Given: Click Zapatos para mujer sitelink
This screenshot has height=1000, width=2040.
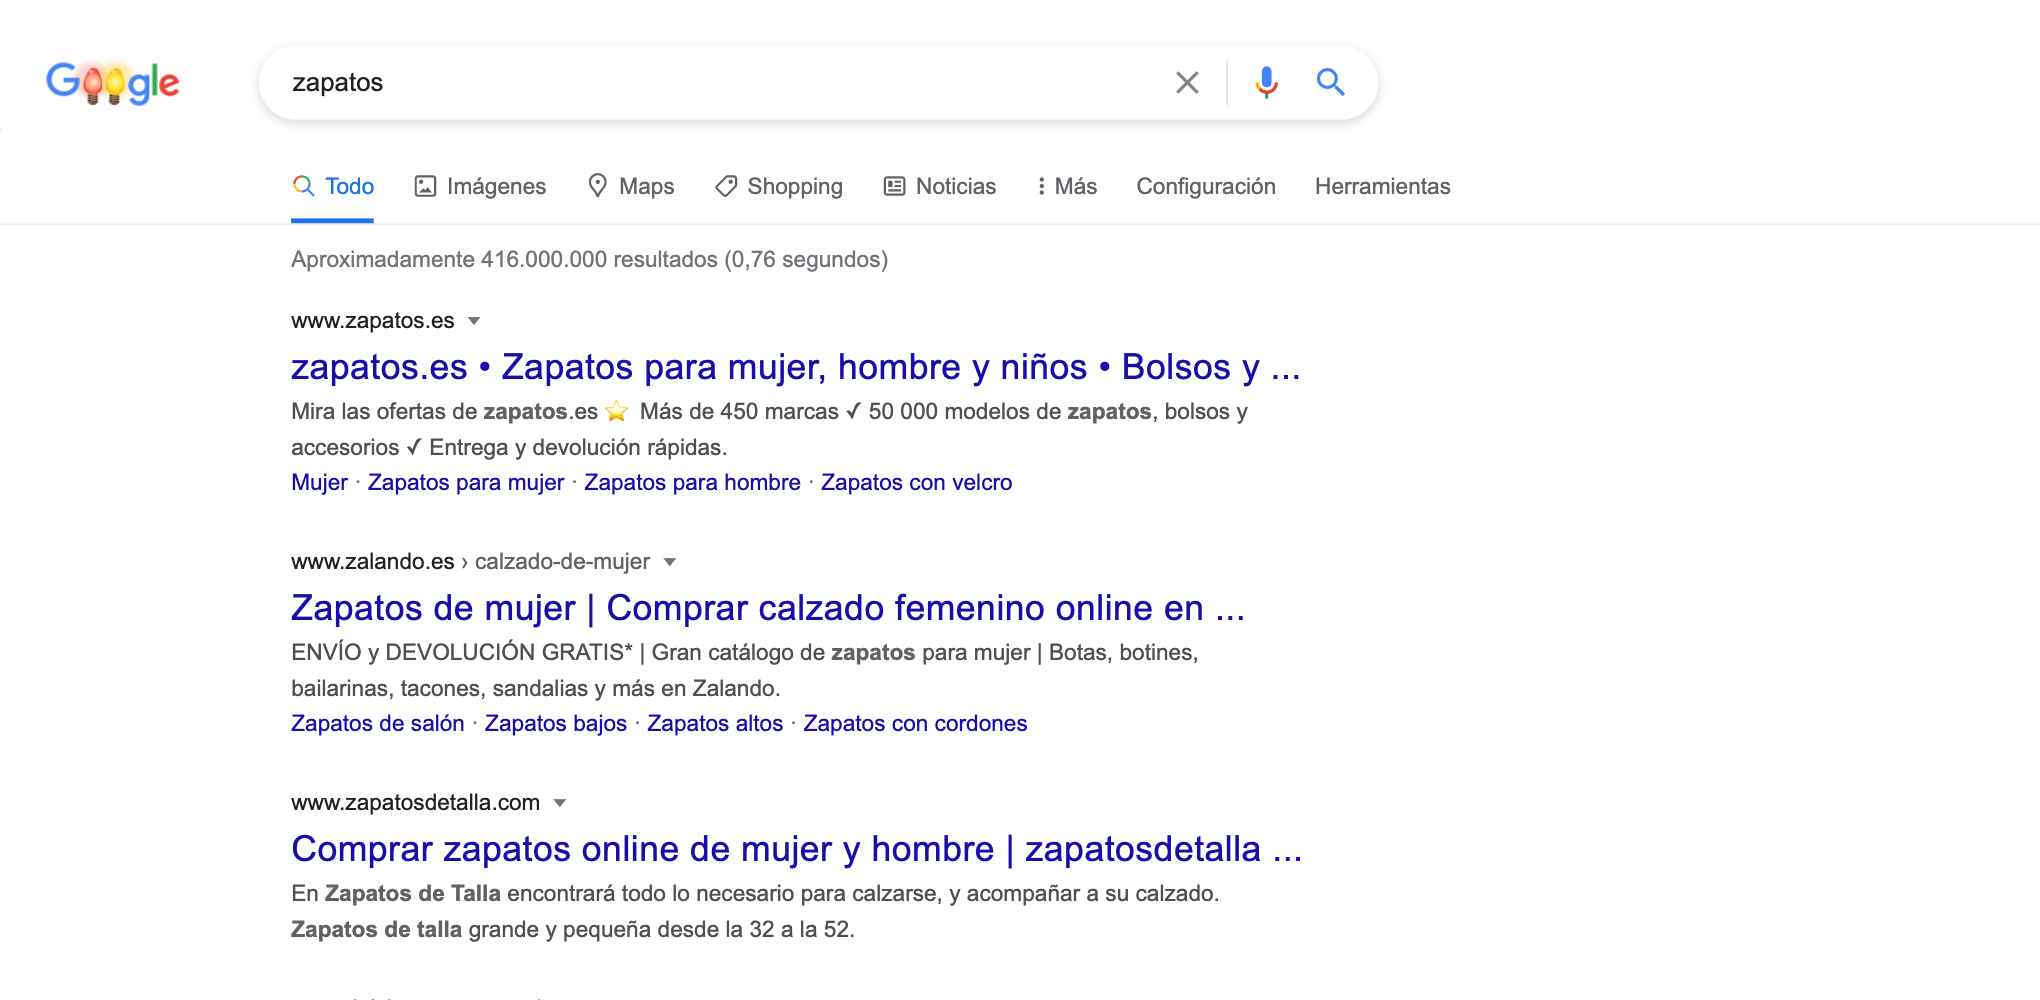Looking at the screenshot, I should pyautogui.click(x=466, y=482).
